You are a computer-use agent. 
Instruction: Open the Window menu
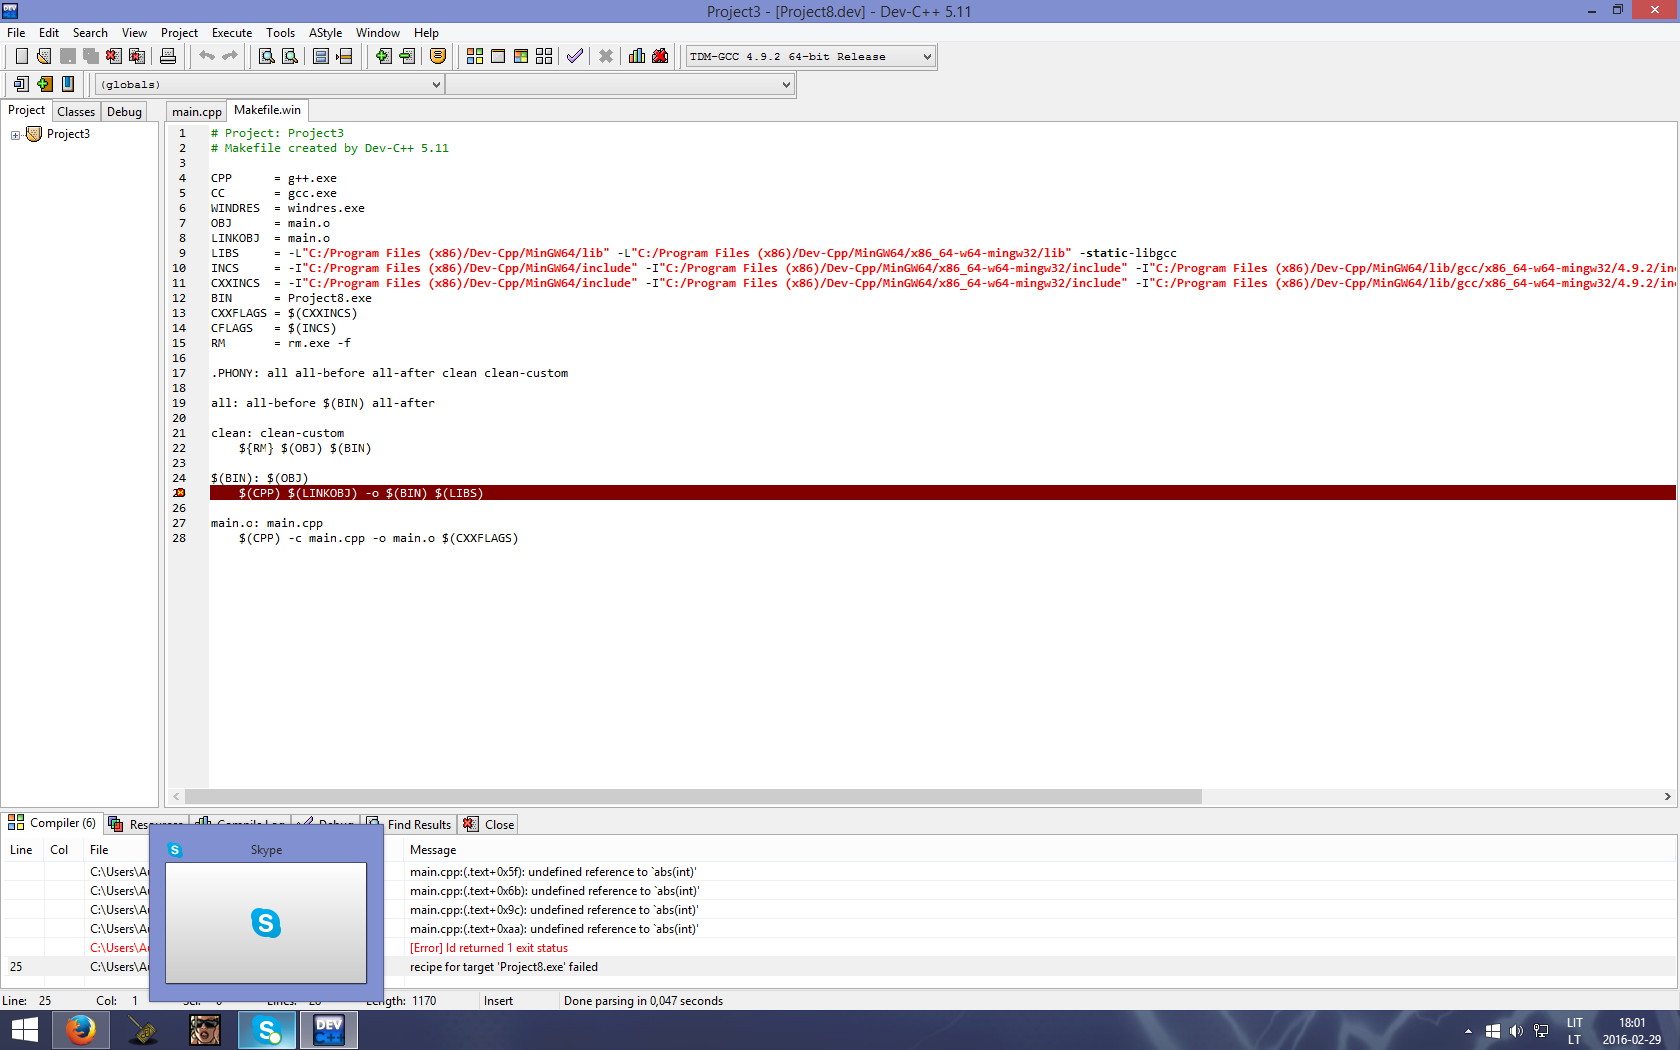(x=378, y=32)
